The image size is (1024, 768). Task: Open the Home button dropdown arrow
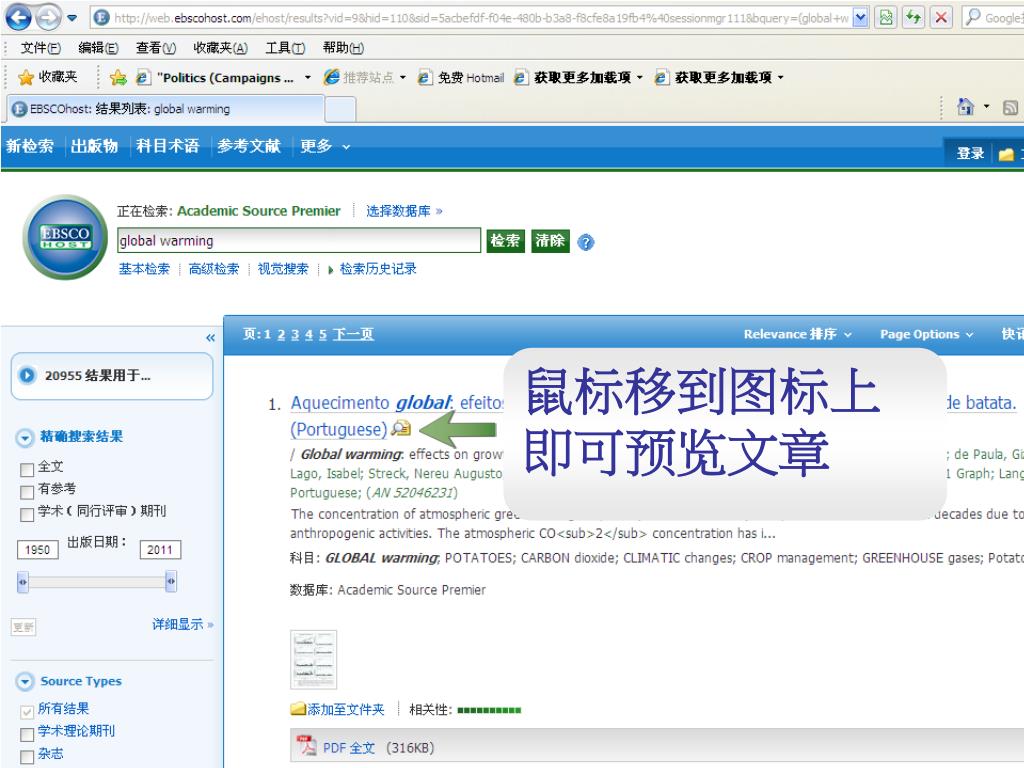[x=986, y=106]
